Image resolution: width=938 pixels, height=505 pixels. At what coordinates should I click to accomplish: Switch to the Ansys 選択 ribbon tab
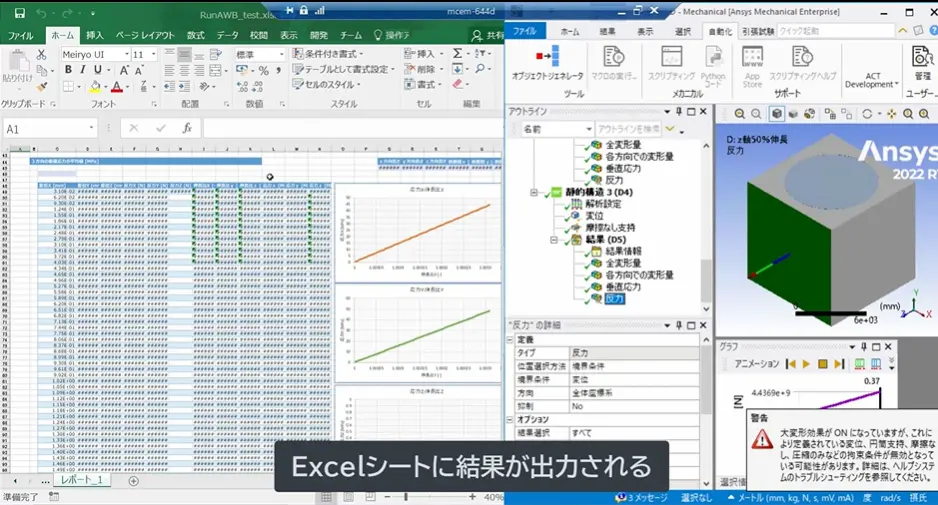683,32
